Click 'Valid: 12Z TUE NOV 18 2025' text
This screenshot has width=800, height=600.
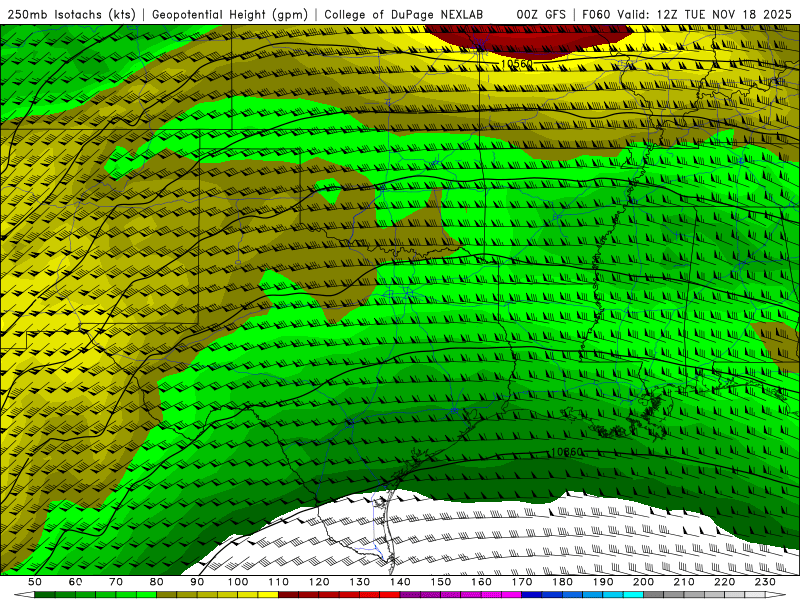tap(705, 14)
